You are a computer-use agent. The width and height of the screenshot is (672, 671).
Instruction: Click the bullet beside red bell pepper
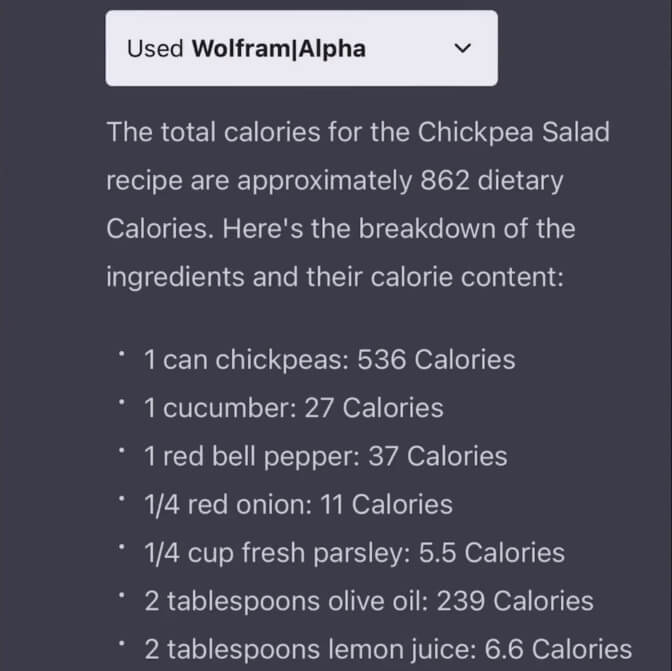tap(120, 450)
